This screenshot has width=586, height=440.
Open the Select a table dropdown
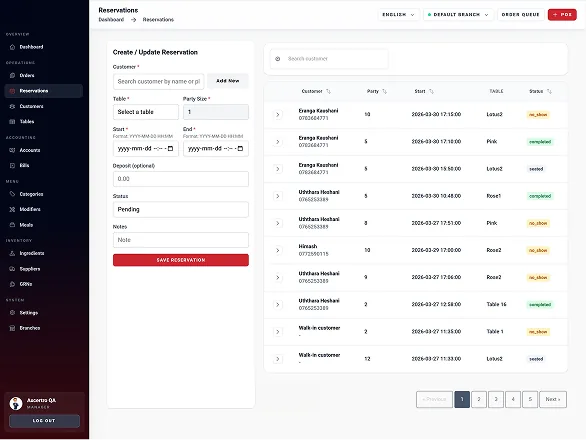[x=146, y=112]
